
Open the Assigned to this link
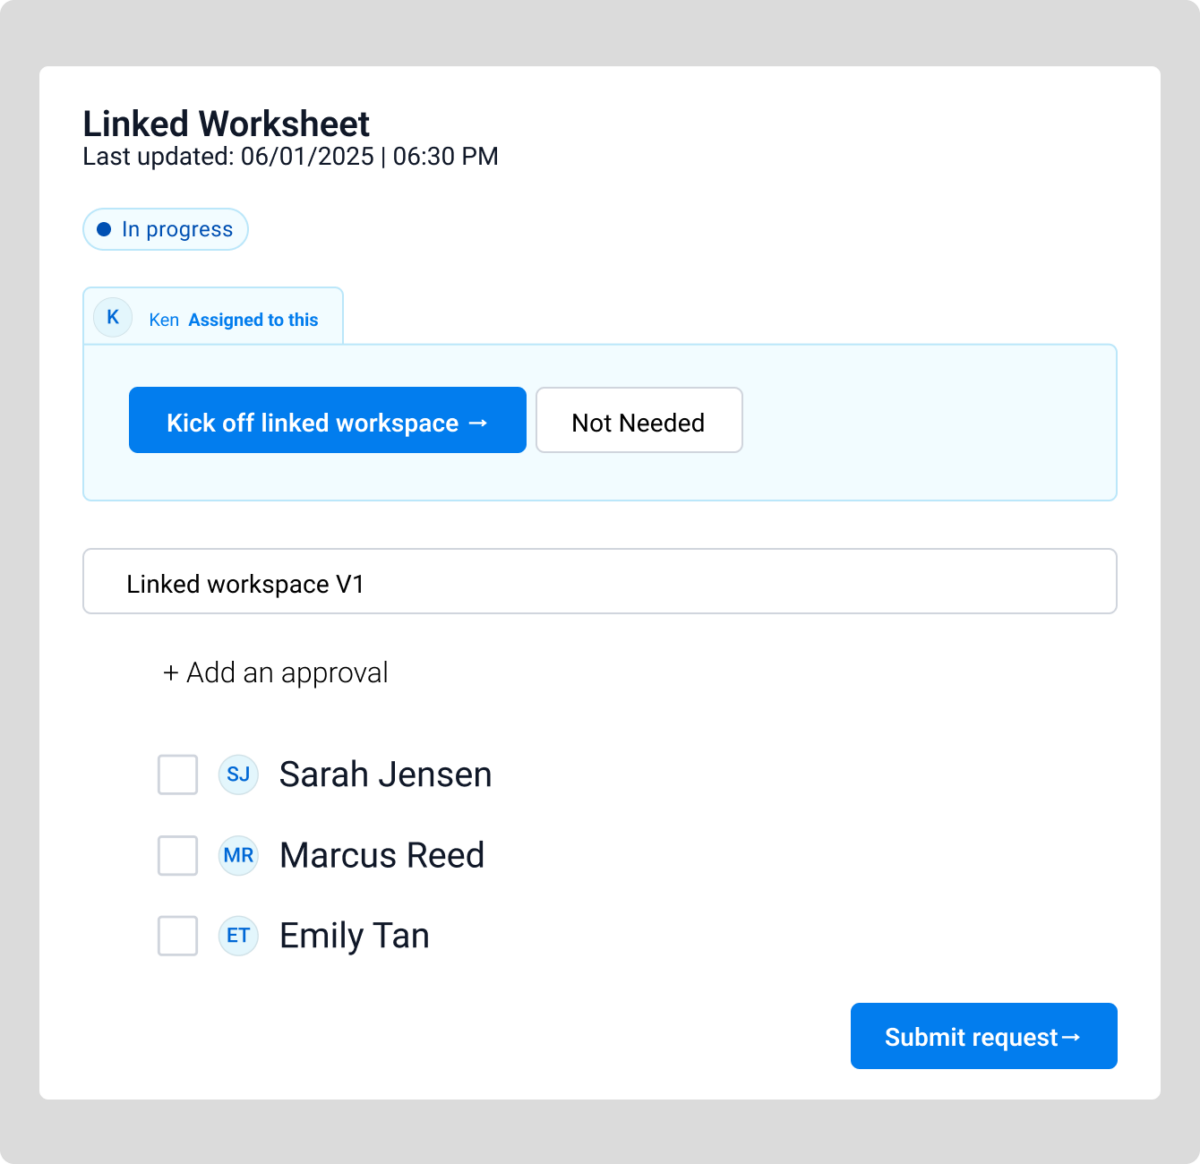pos(253,320)
